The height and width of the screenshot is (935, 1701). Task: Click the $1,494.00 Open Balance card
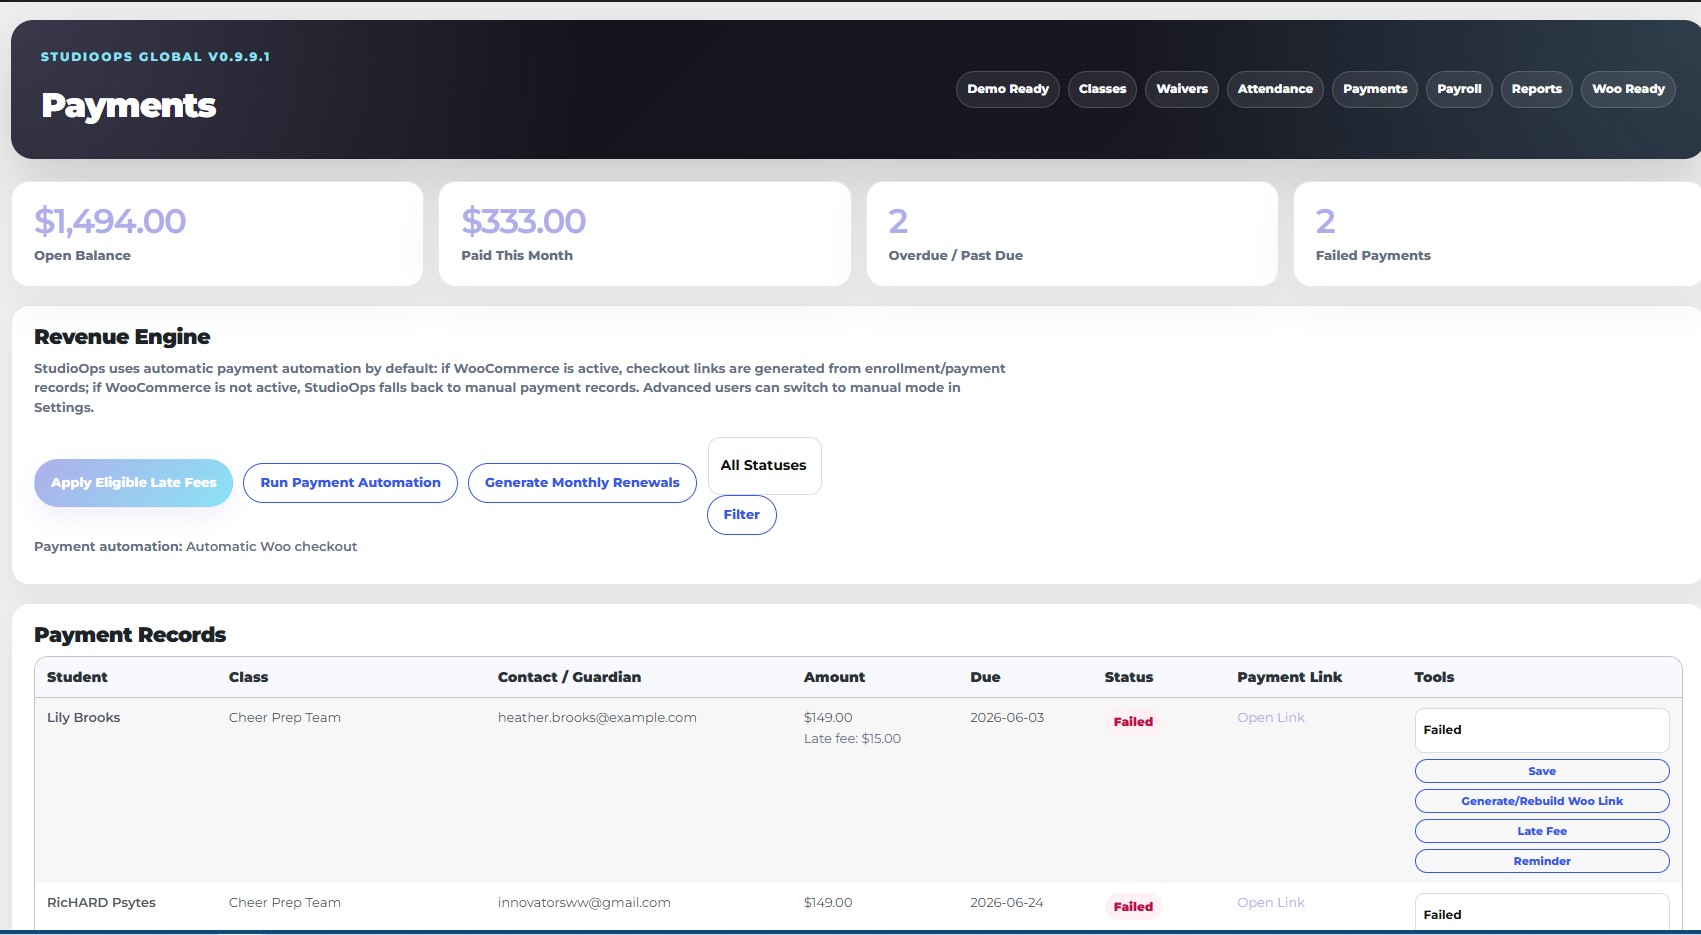pos(217,234)
